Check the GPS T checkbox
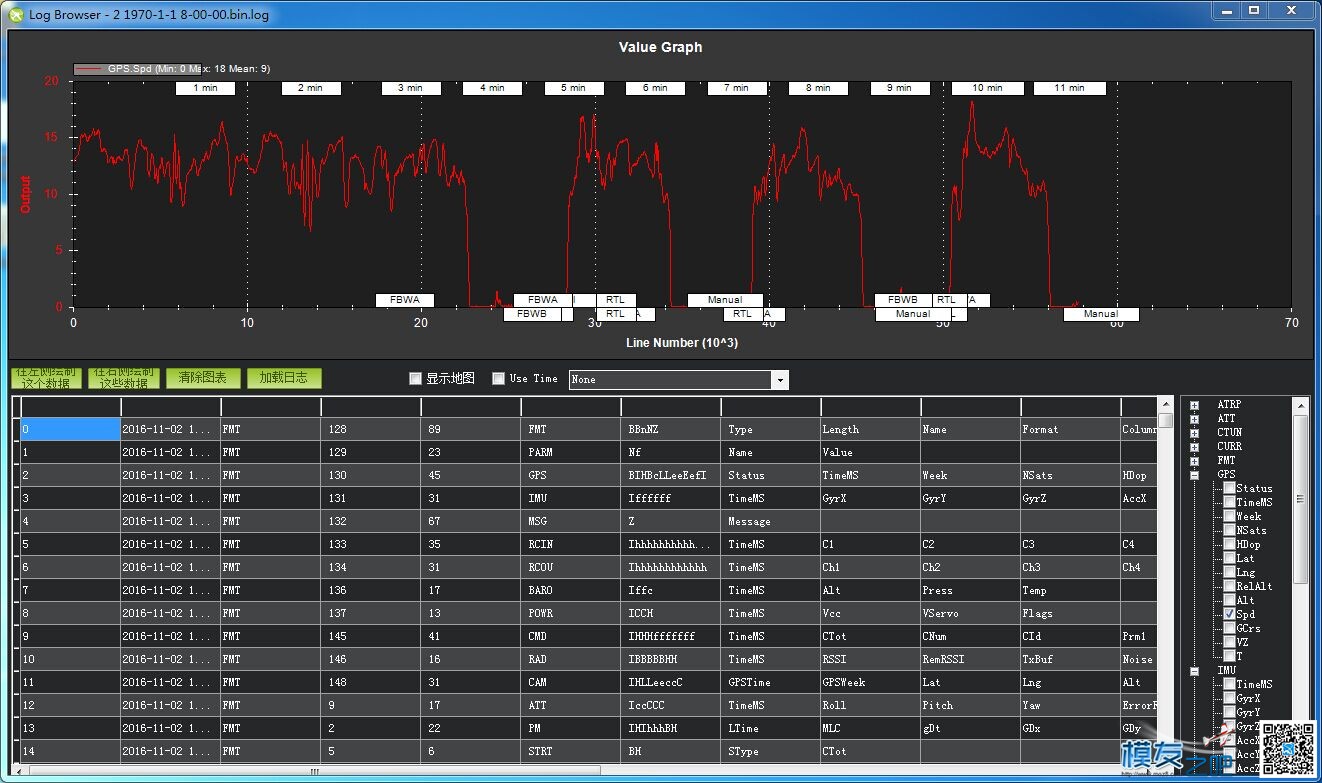Screen dimensions: 1322x783 click(1229, 656)
